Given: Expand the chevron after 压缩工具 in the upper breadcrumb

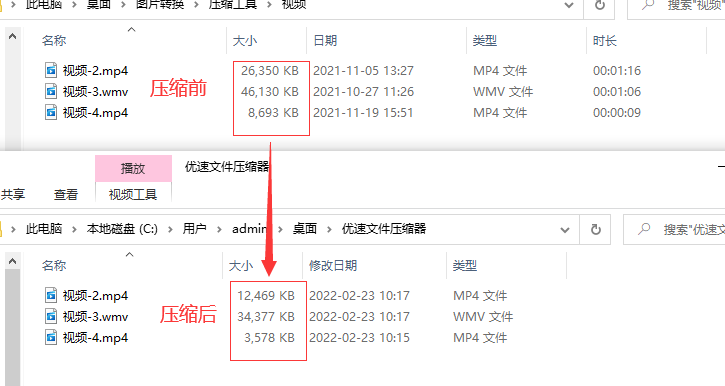Looking at the screenshot, I should [269, 5].
